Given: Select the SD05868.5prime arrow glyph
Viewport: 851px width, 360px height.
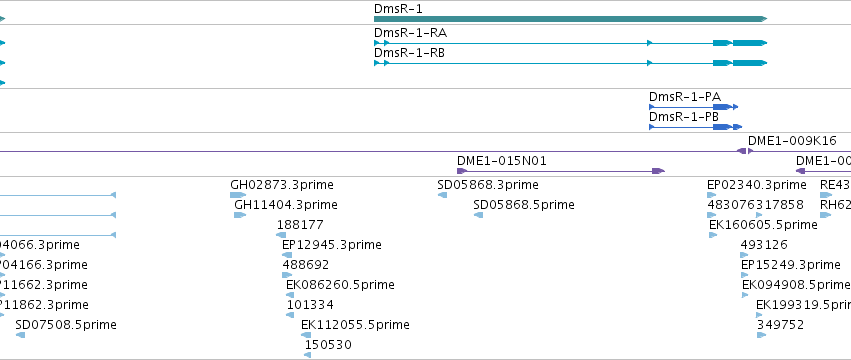Looking at the screenshot, I should point(478,215).
